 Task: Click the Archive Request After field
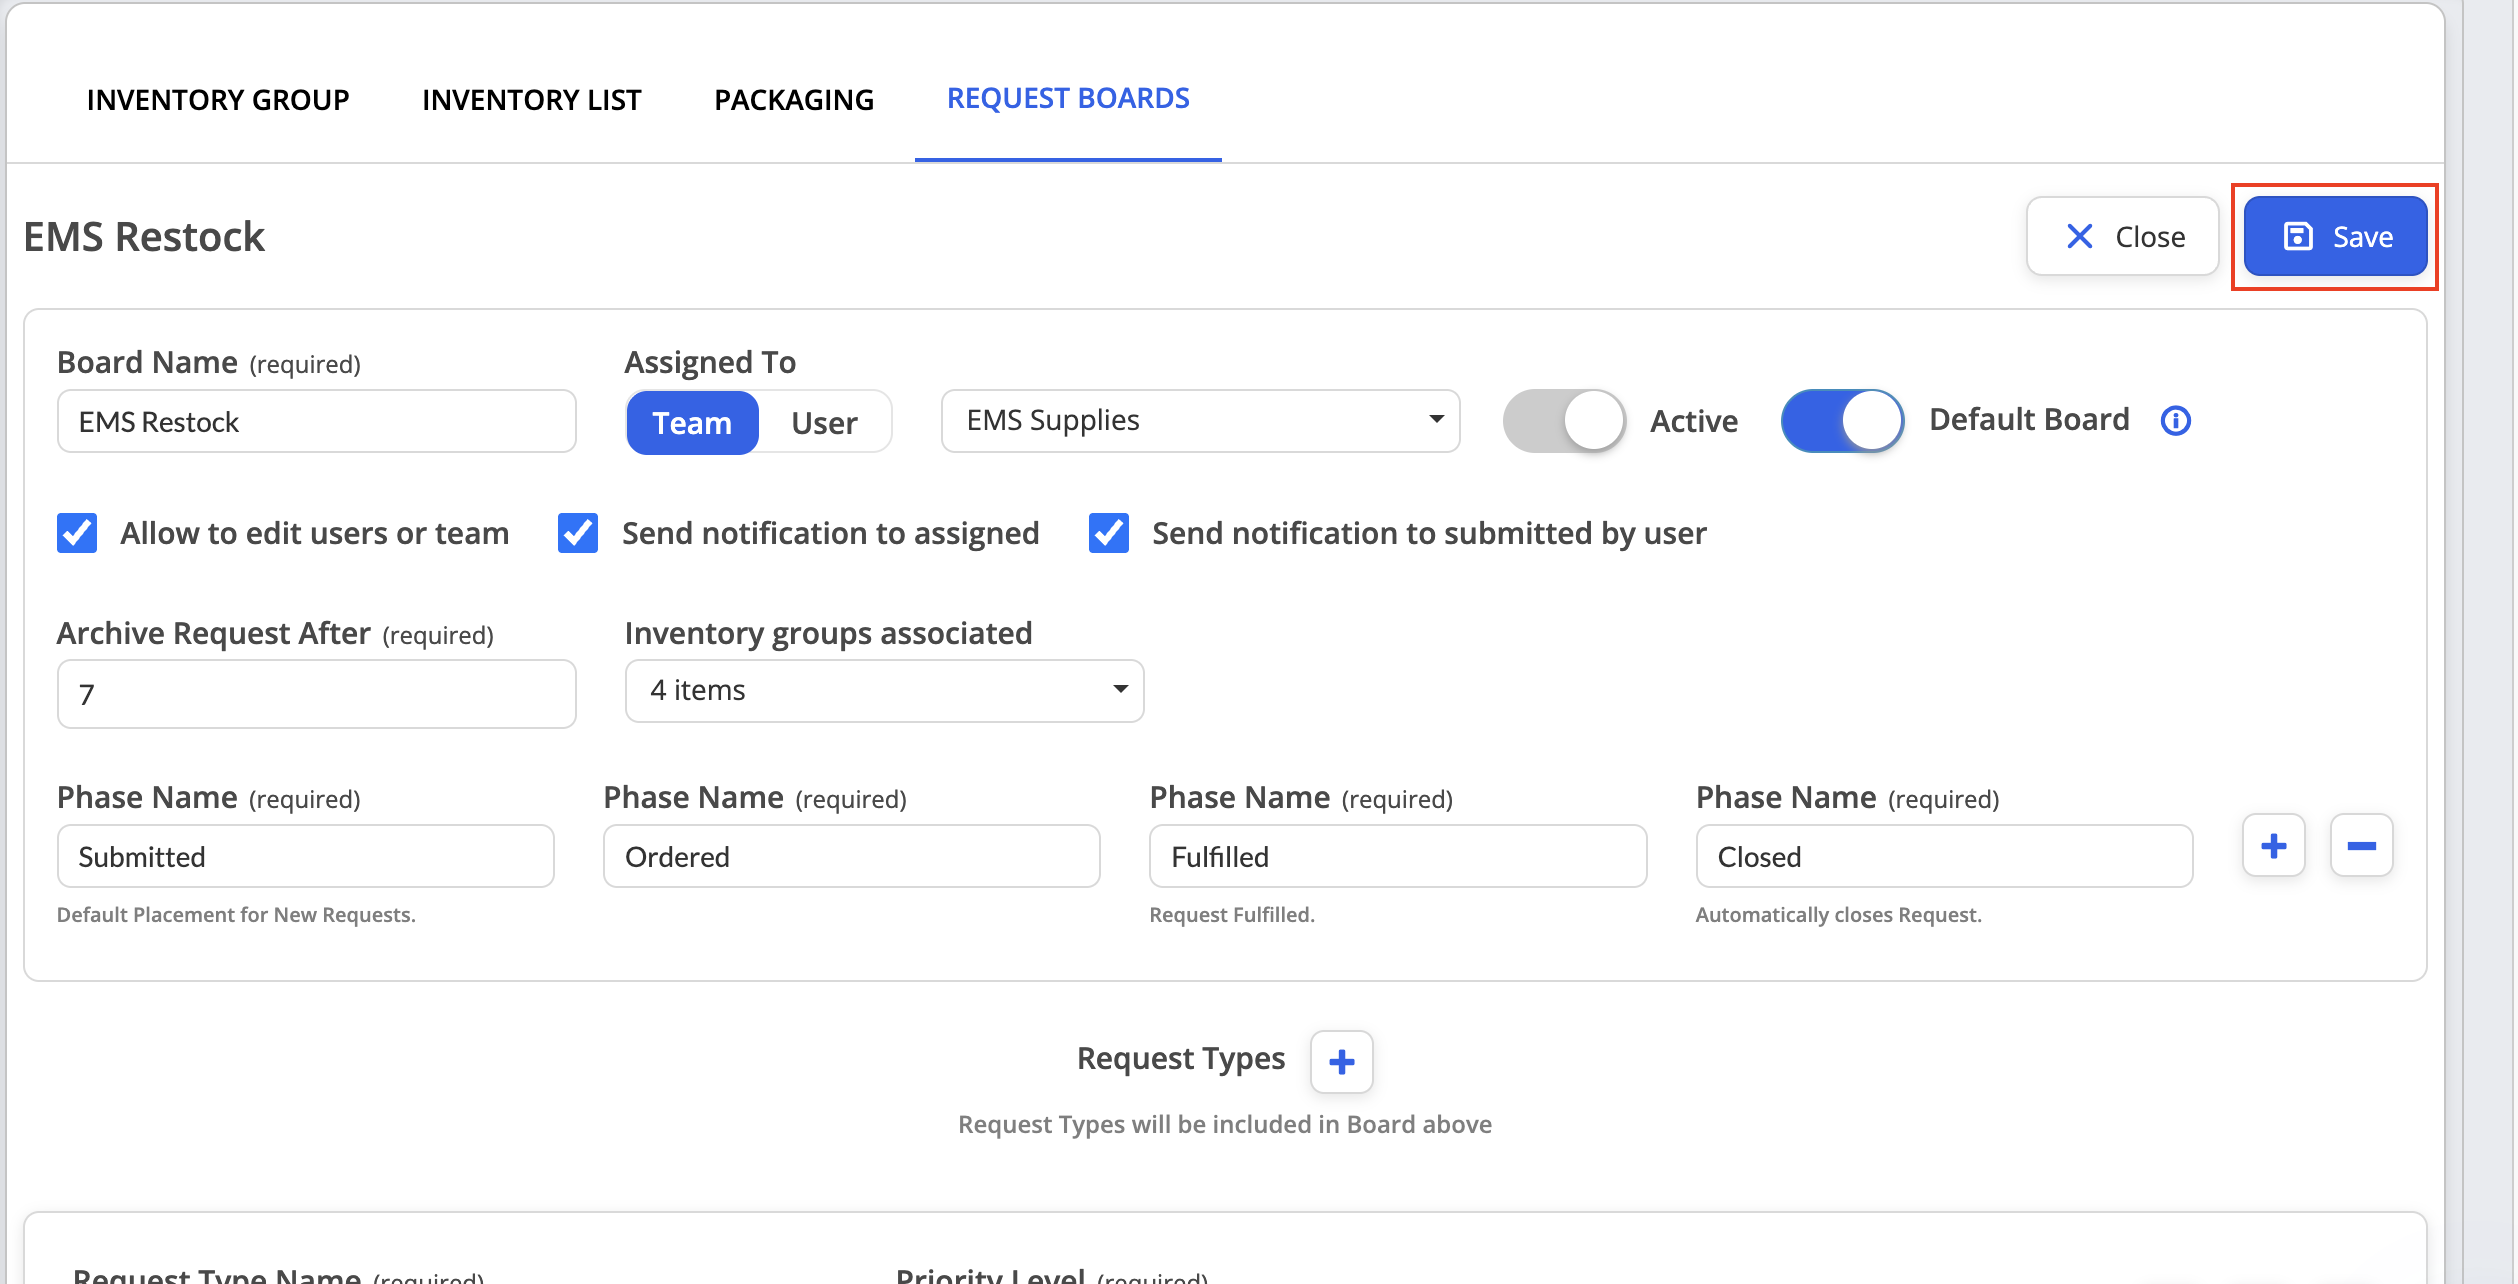point(316,694)
